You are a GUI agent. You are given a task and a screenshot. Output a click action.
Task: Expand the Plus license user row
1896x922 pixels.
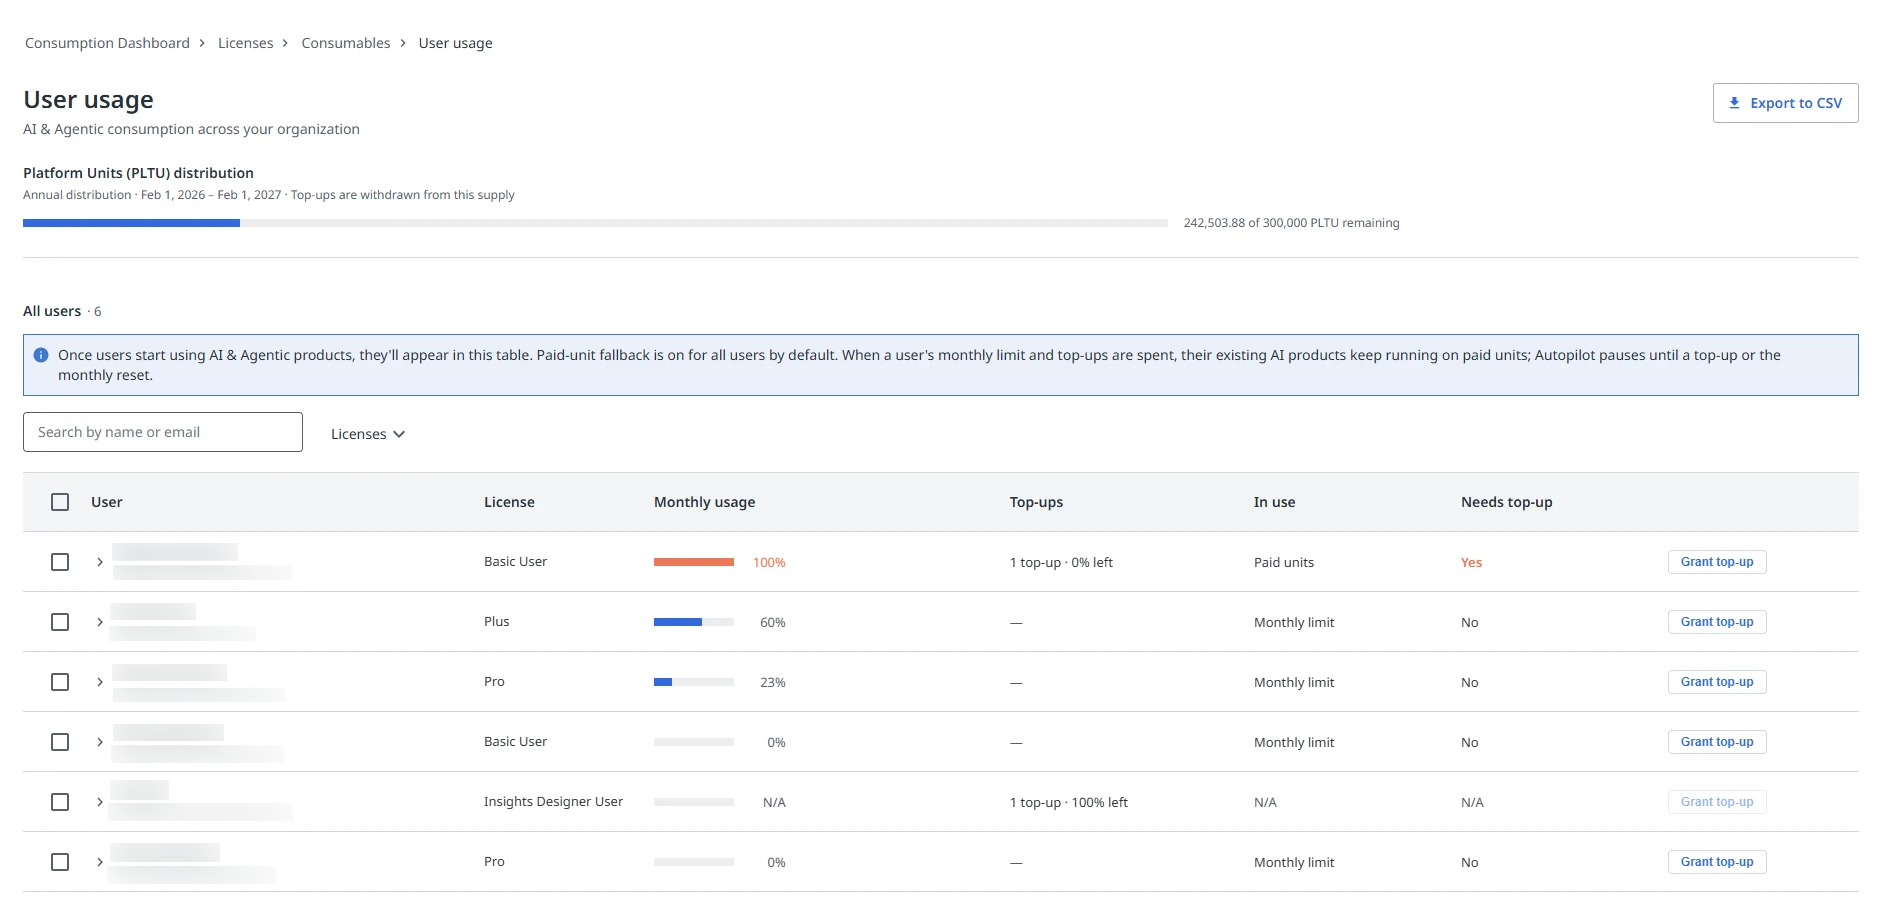coord(100,622)
